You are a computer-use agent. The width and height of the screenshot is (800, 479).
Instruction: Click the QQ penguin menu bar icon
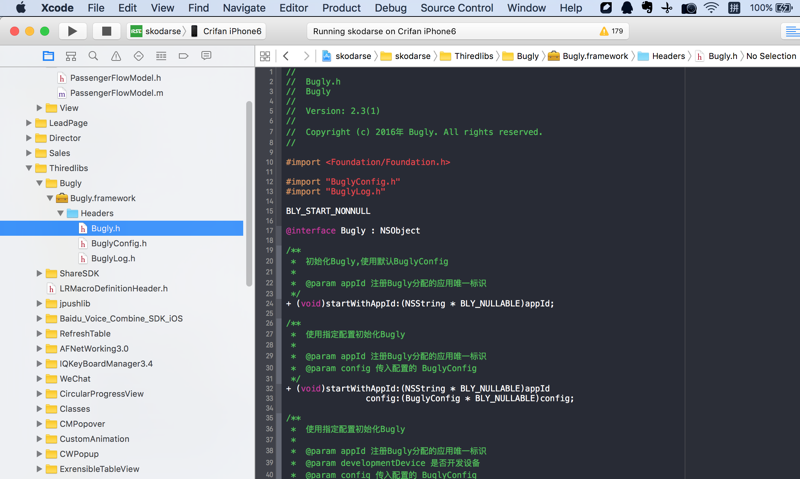pos(627,8)
